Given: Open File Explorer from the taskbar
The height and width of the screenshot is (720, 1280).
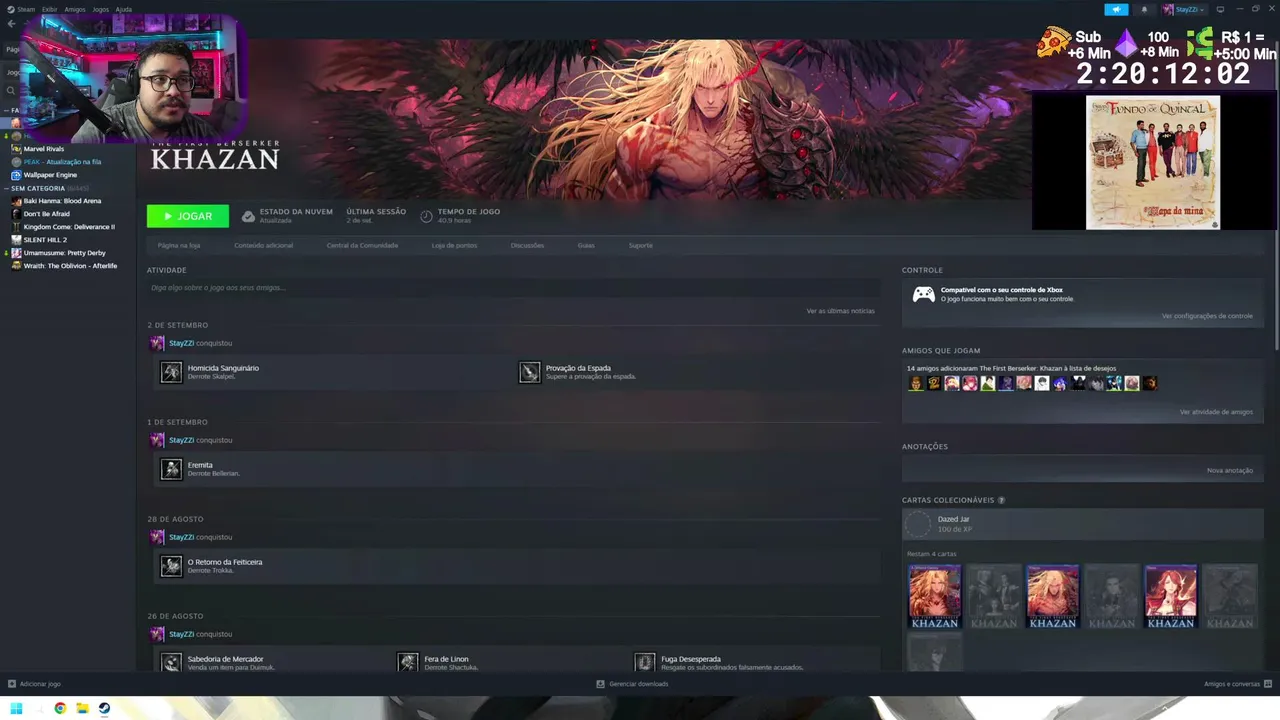Looking at the screenshot, I should (x=83, y=709).
